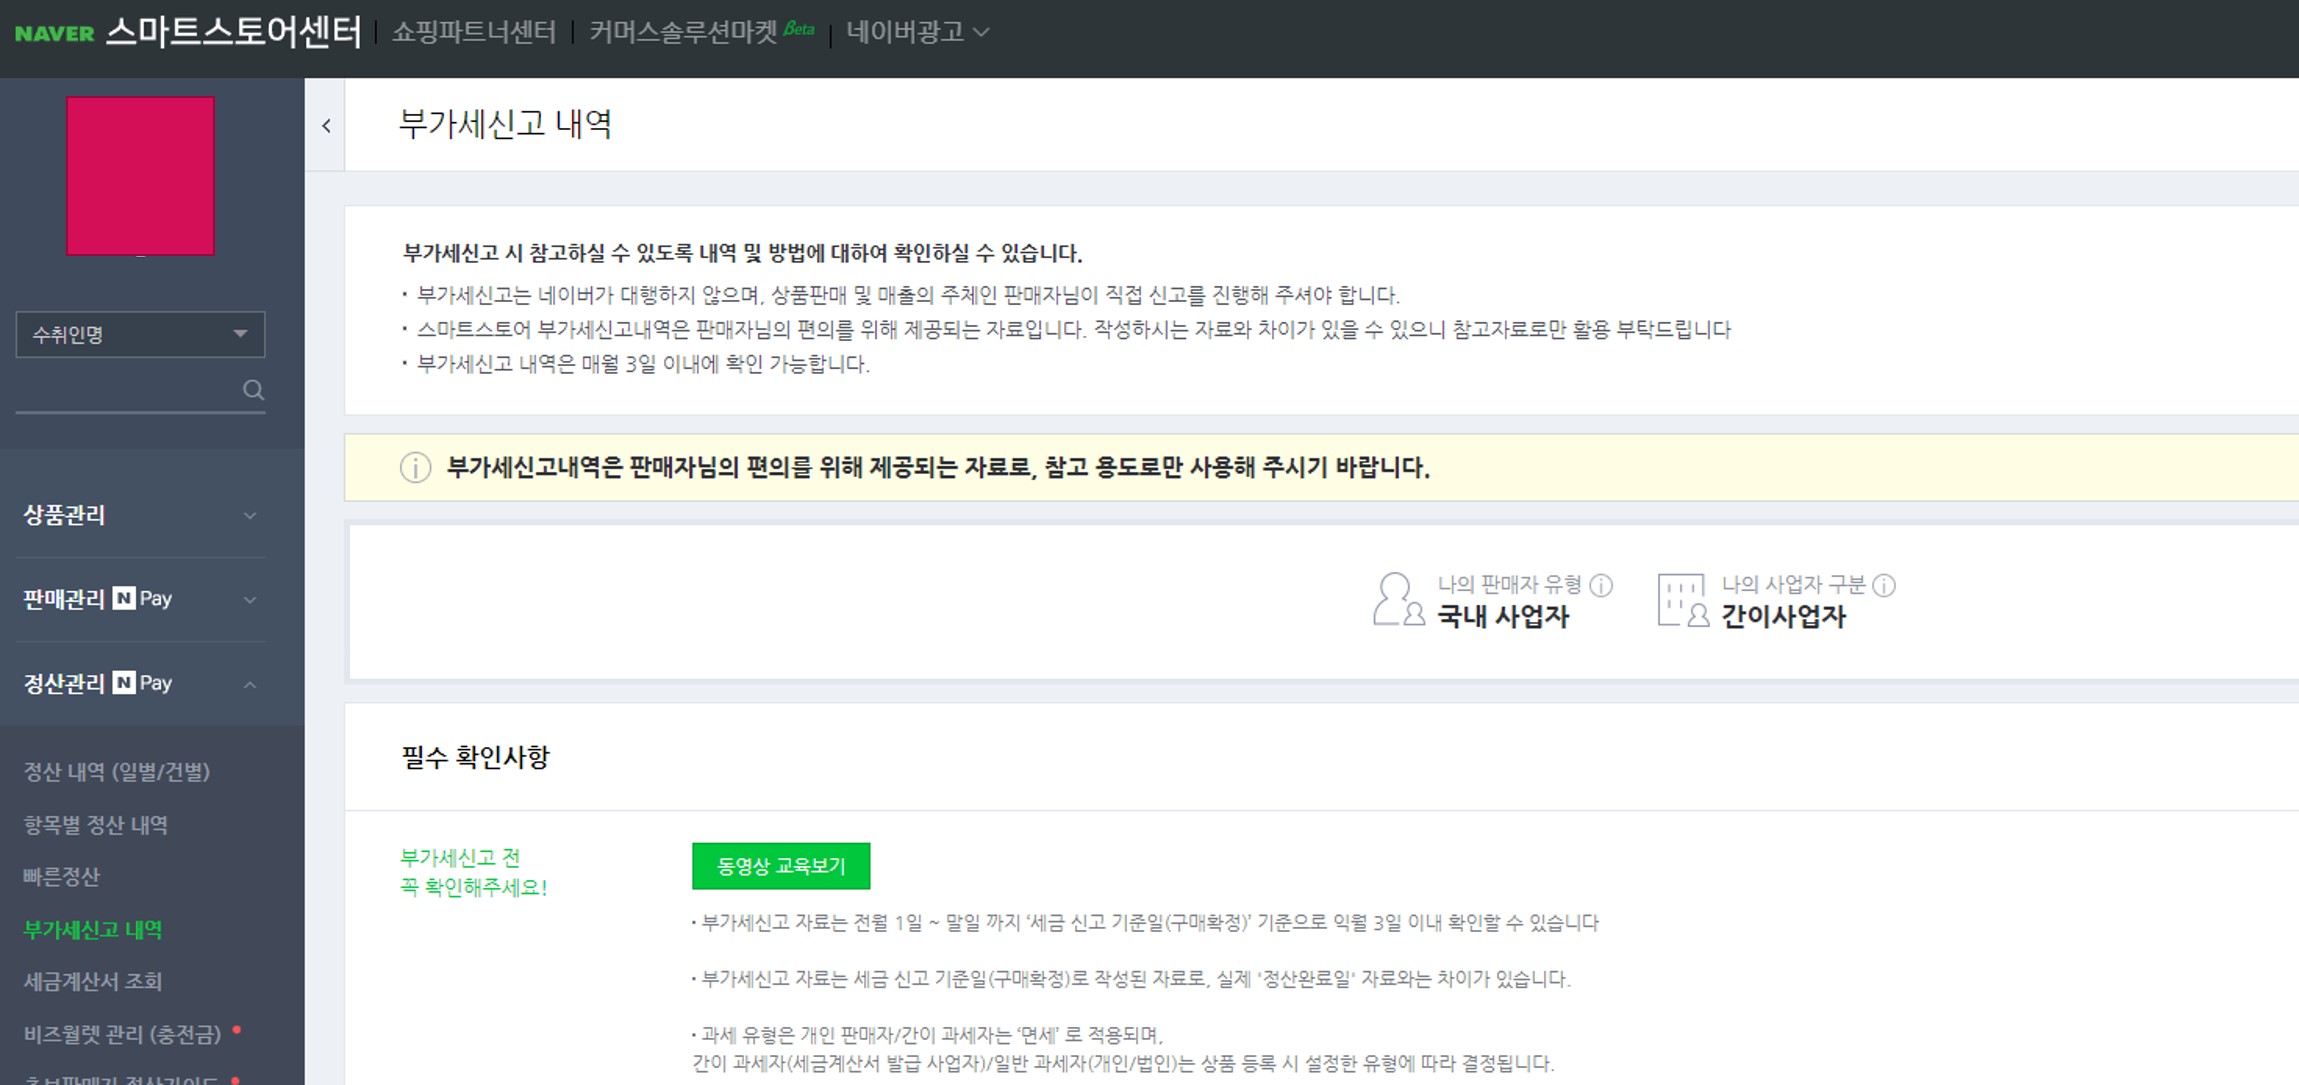Open the 쇼핑파트너센터 link in header

click(x=473, y=32)
